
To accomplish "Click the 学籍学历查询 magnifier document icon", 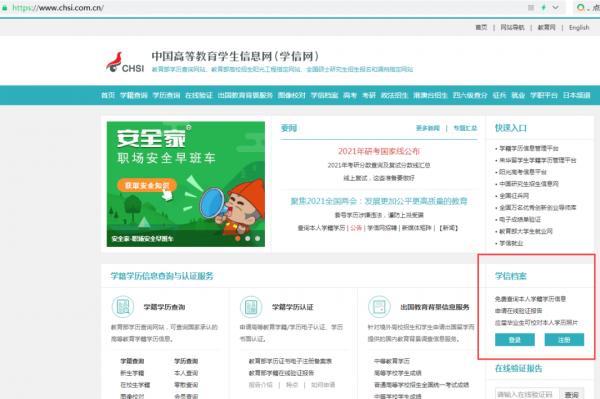I will coord(123,306).
